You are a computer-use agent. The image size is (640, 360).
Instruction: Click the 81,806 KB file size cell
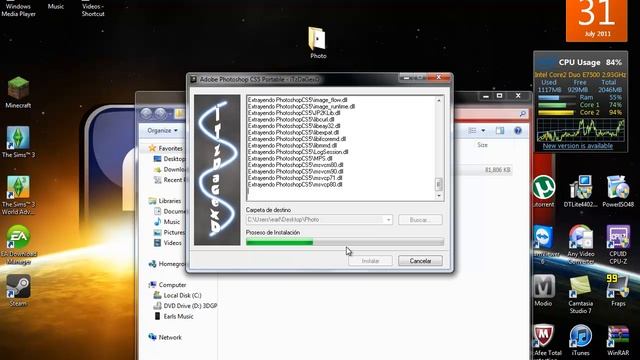coord(497,170)
